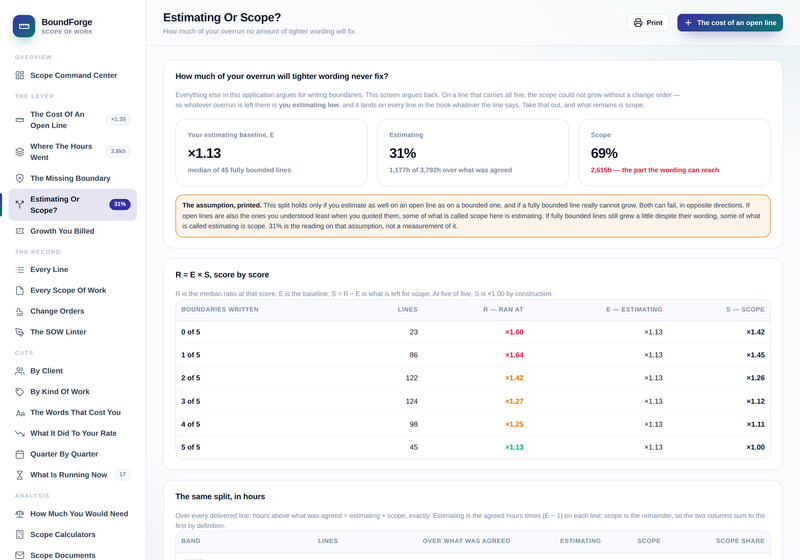Click the Estimating 31% card

coord(473,152)
